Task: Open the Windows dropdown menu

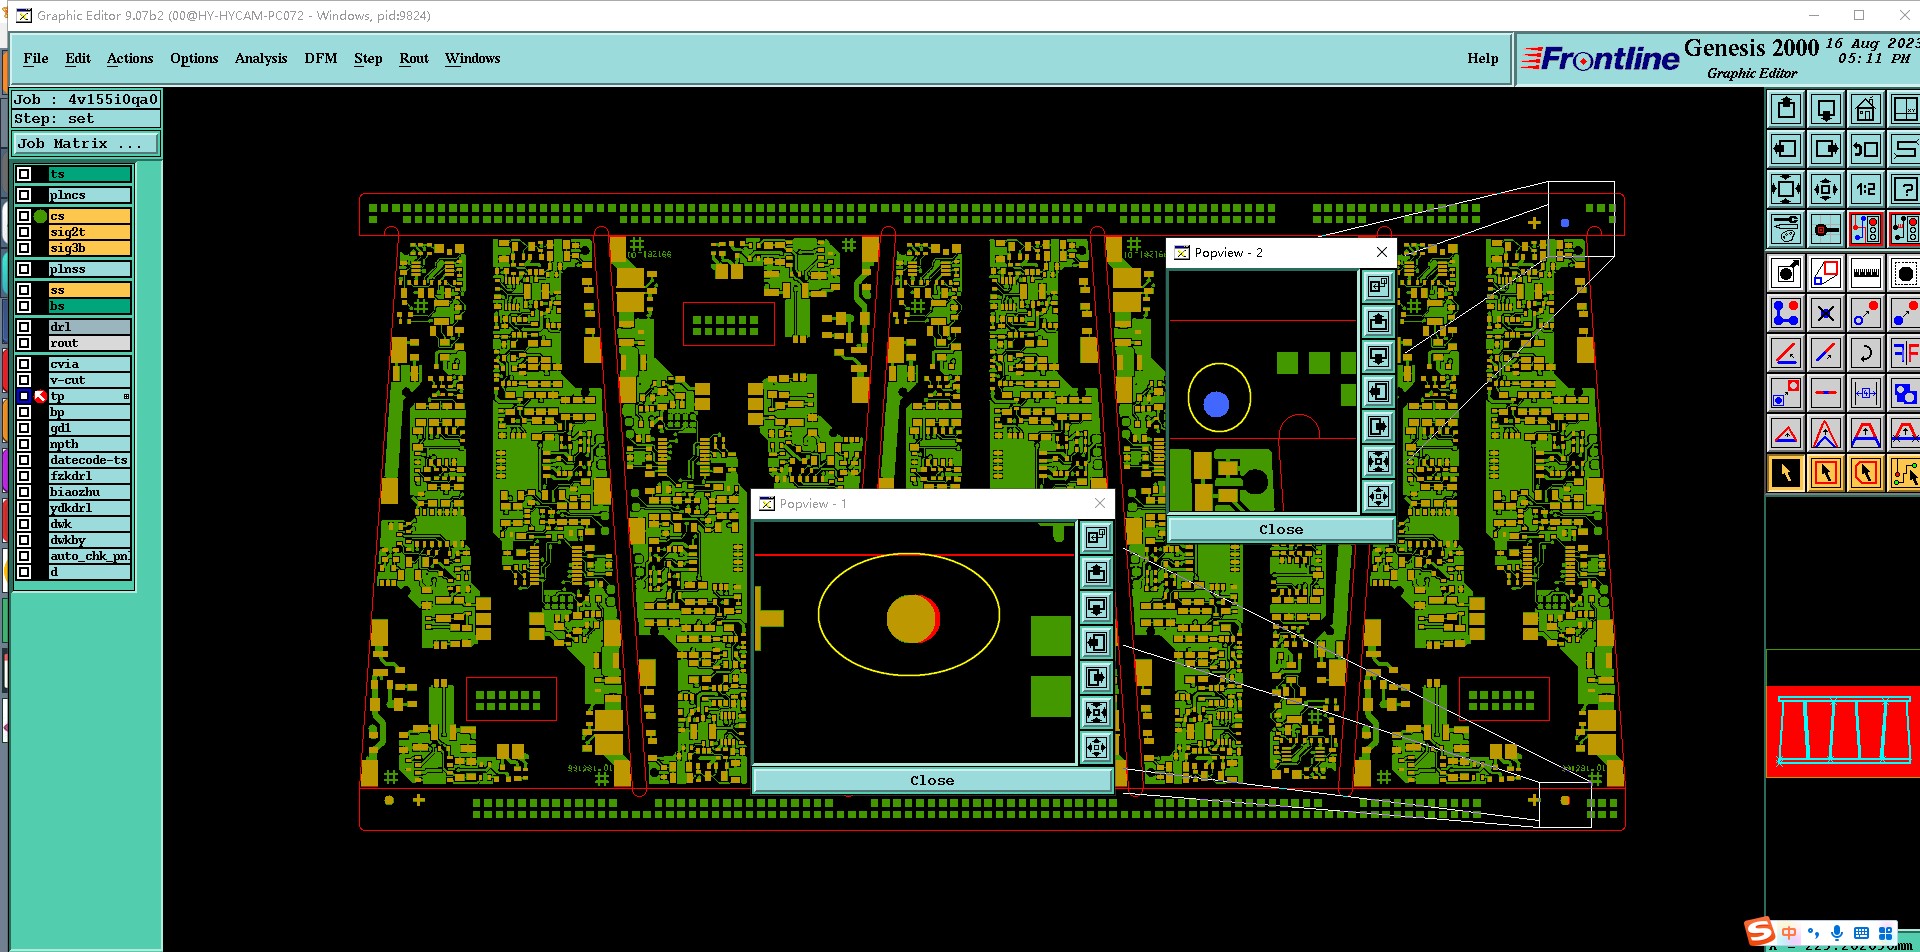Action: pos(472,58)
